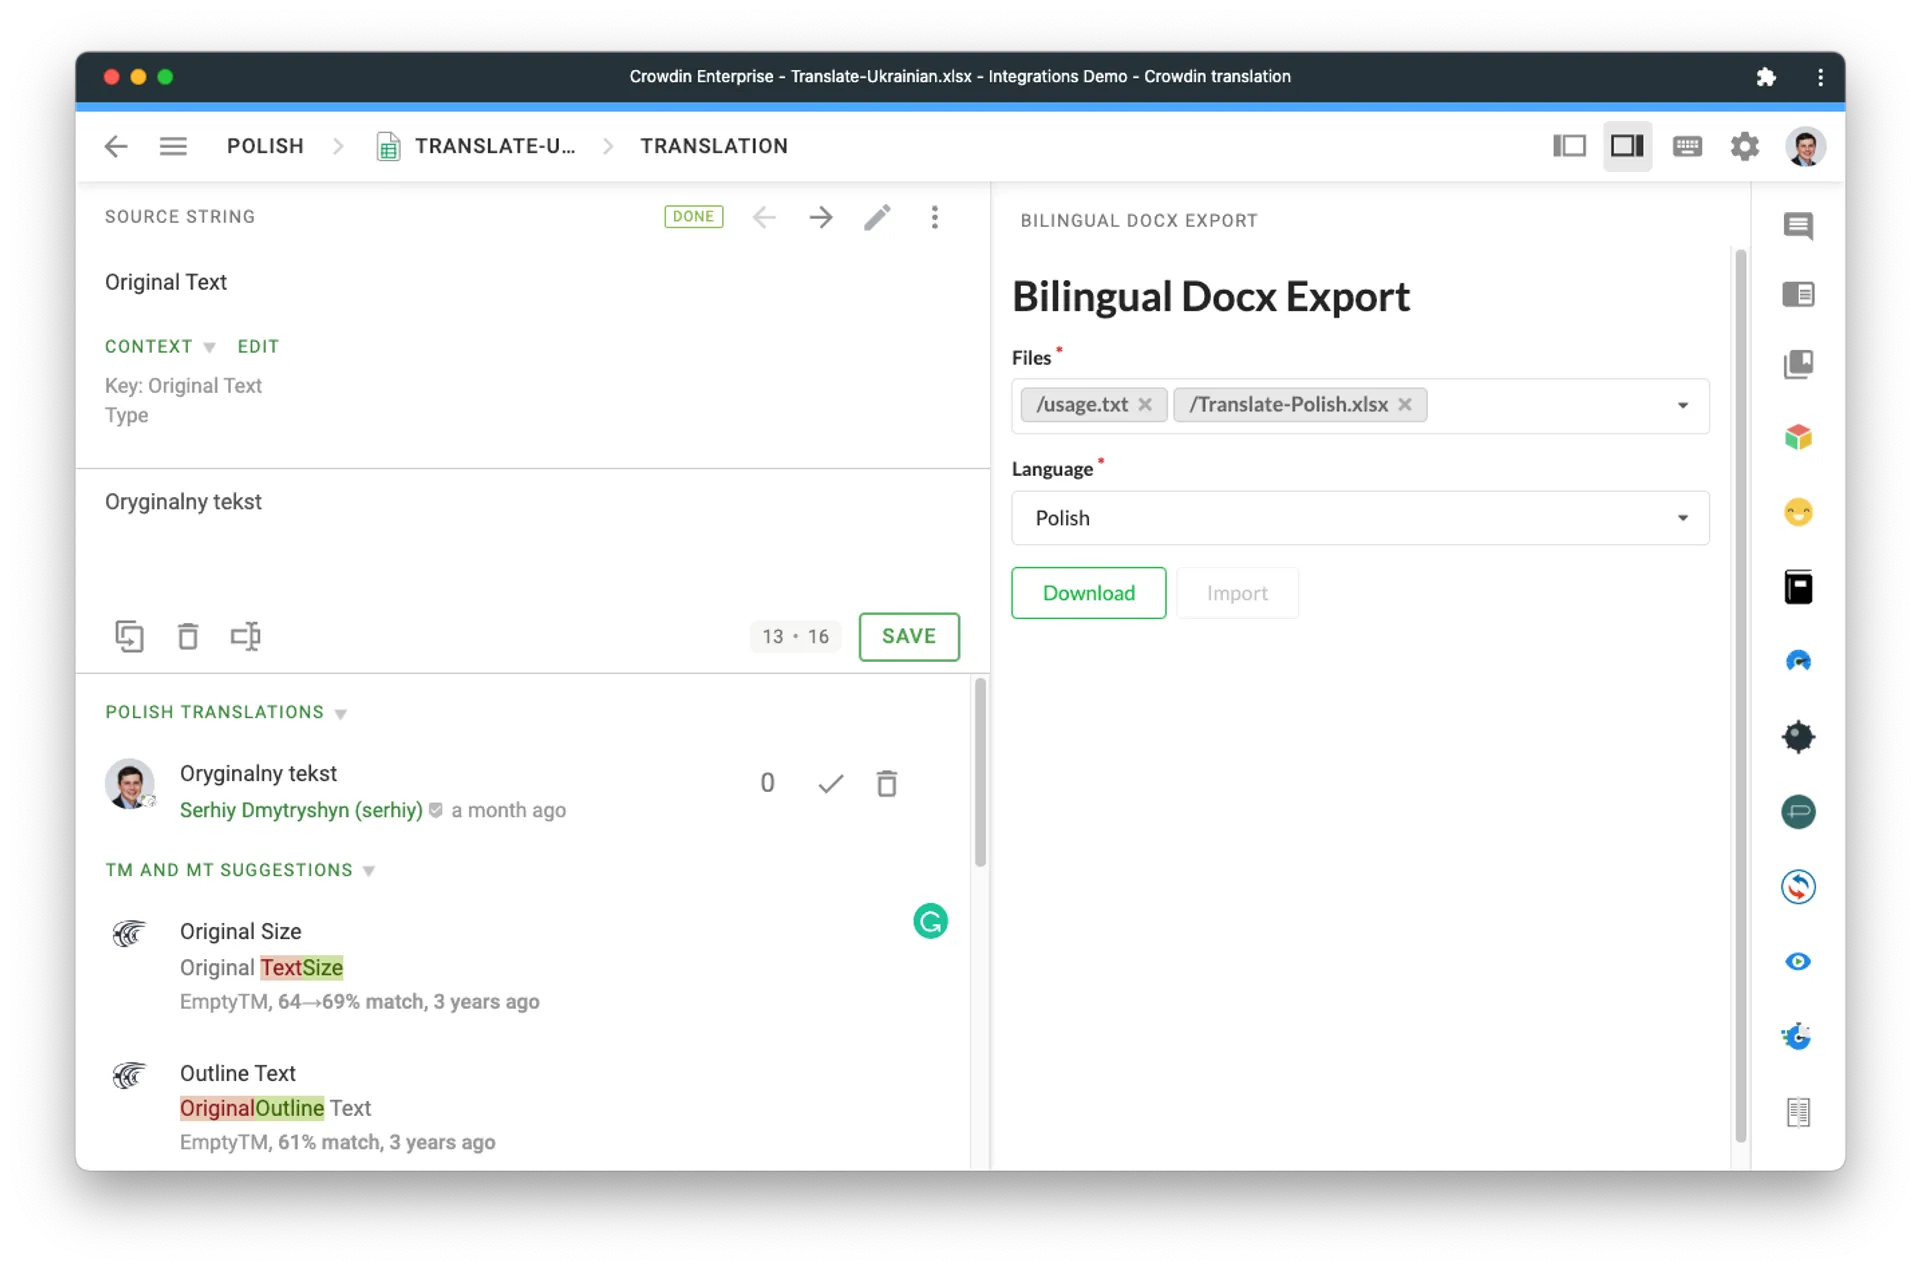This screenshot has height=1269, width=1920.
Task: Open source string more options menu
Action: click(934, 217)
